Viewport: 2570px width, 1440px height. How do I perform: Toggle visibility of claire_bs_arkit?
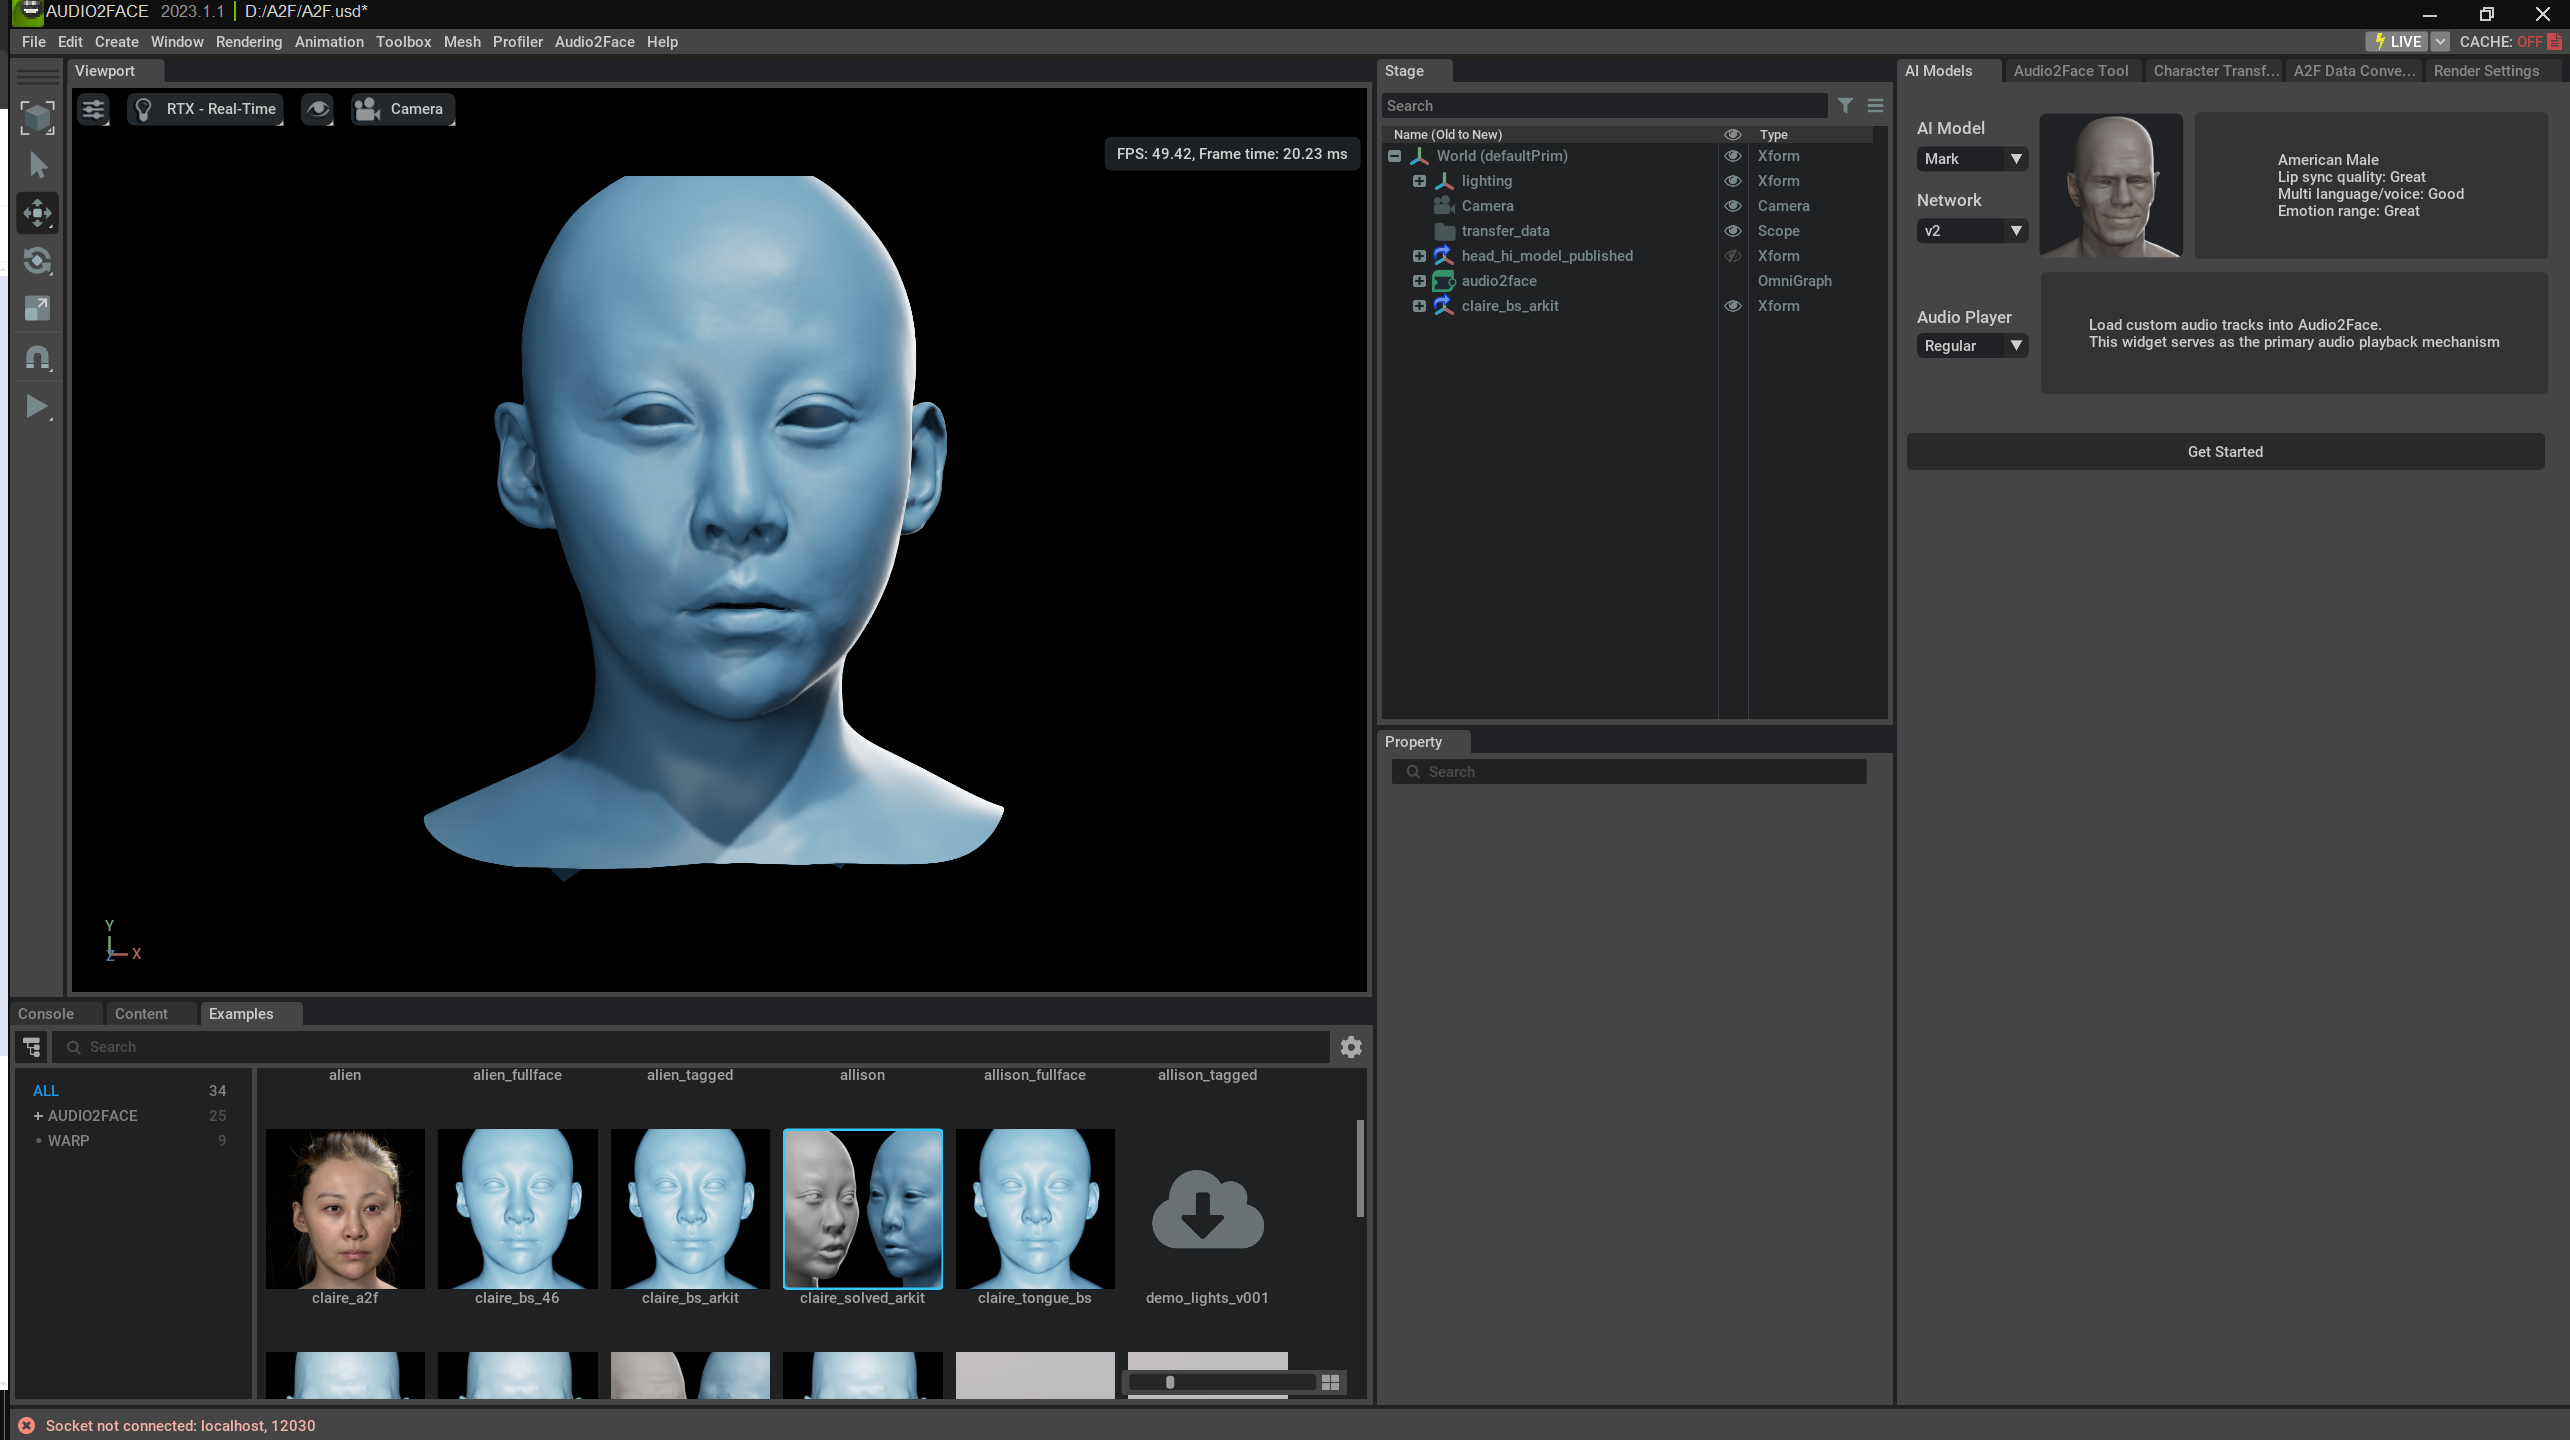coord(1733,306)
